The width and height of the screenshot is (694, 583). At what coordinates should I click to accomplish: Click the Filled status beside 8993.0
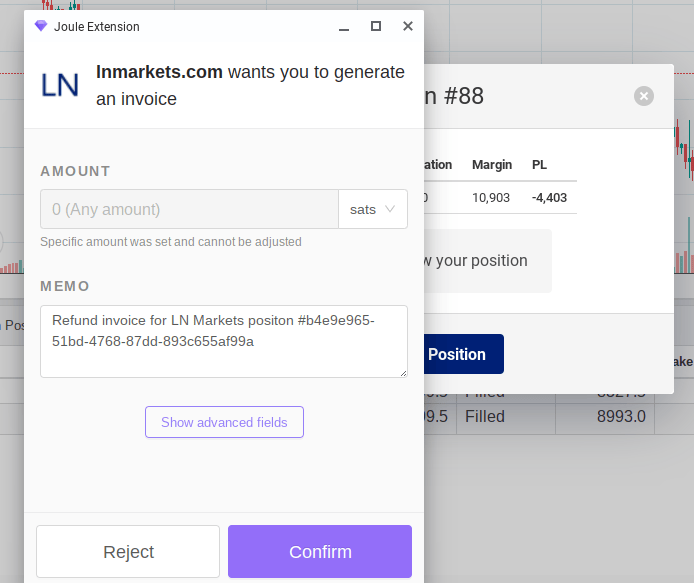485,416
